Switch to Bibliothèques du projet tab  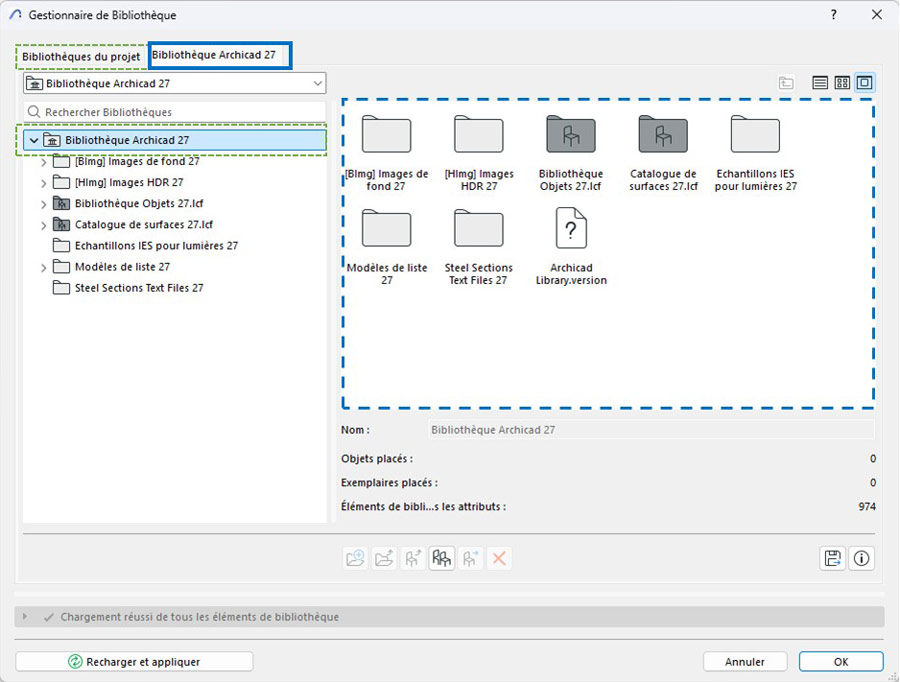point(81,56)
